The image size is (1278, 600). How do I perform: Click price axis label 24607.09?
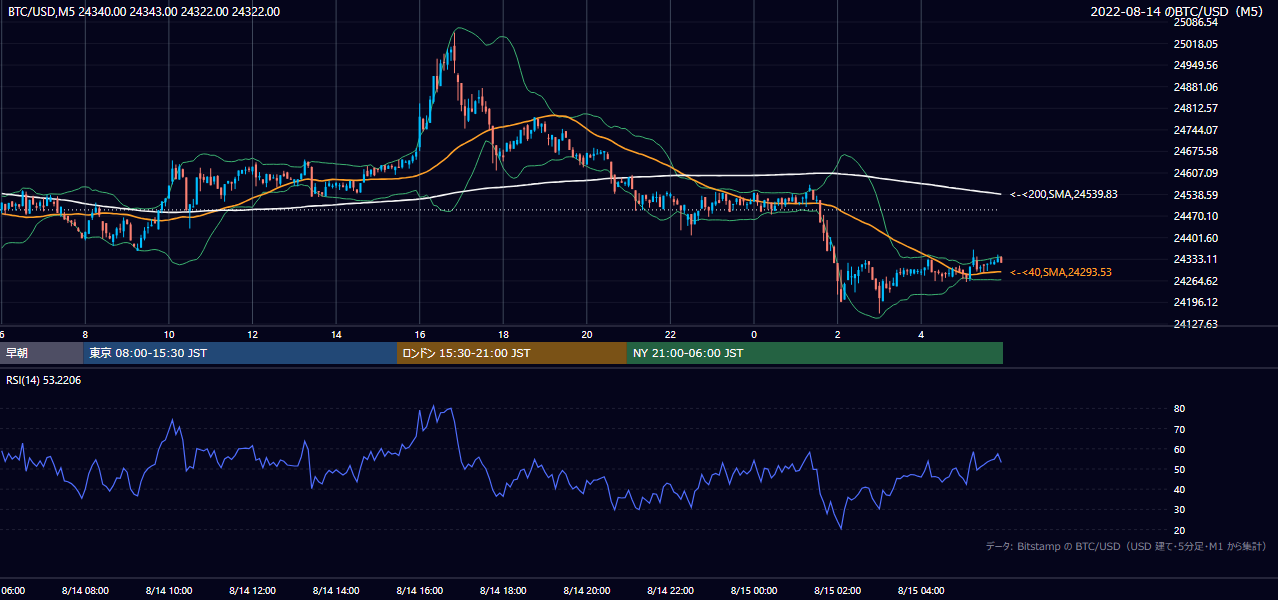[1196, 173]
